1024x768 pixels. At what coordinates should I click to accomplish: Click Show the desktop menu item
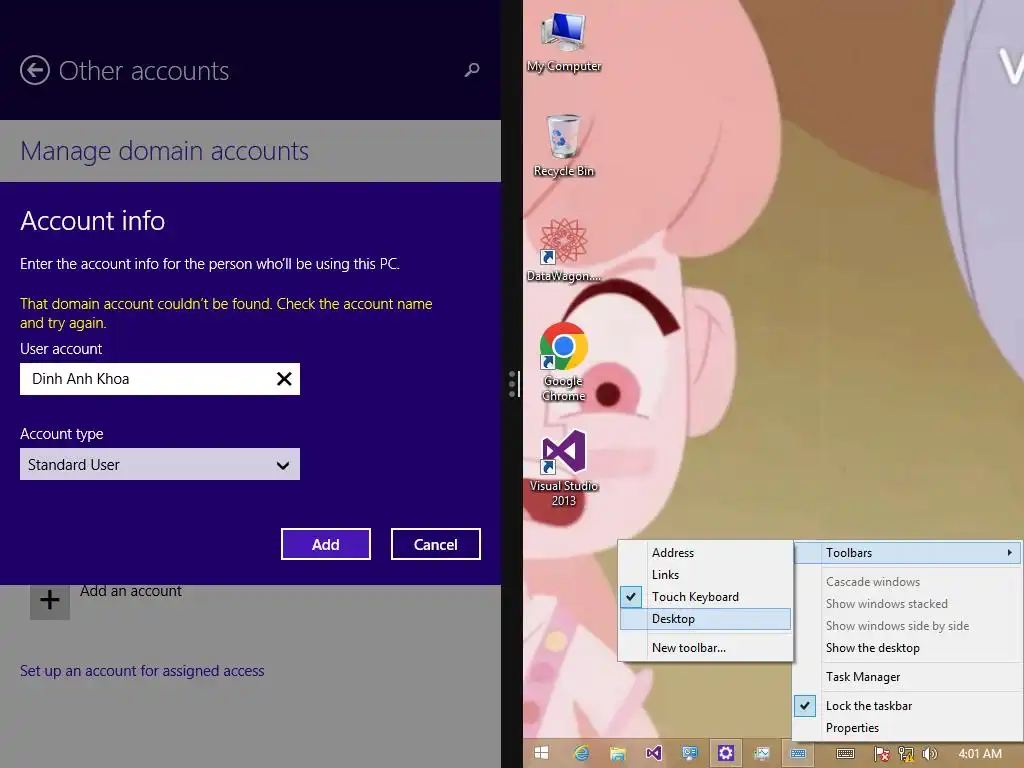[x=908, y=648]
